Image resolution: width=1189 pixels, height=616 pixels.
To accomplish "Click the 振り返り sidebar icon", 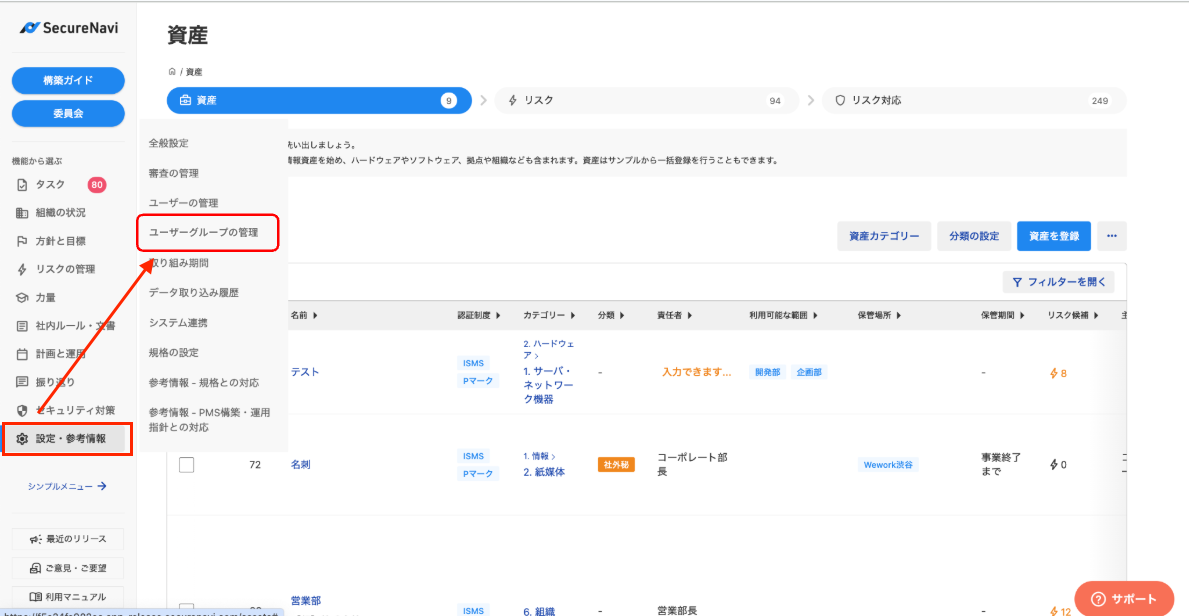I will tap(22, 382).
